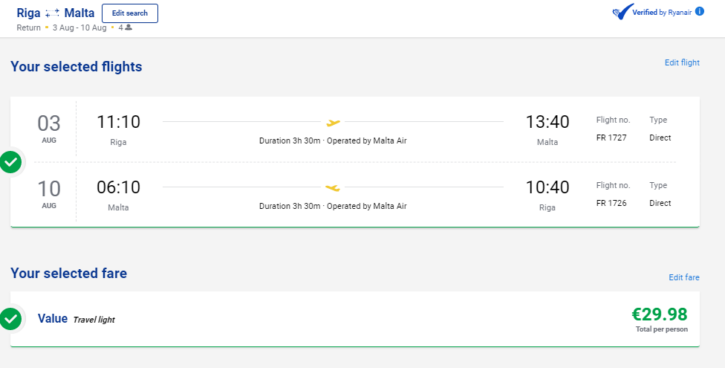725x368 pixels.
Task: Open the Edit search button
Action: click(130, 13)
